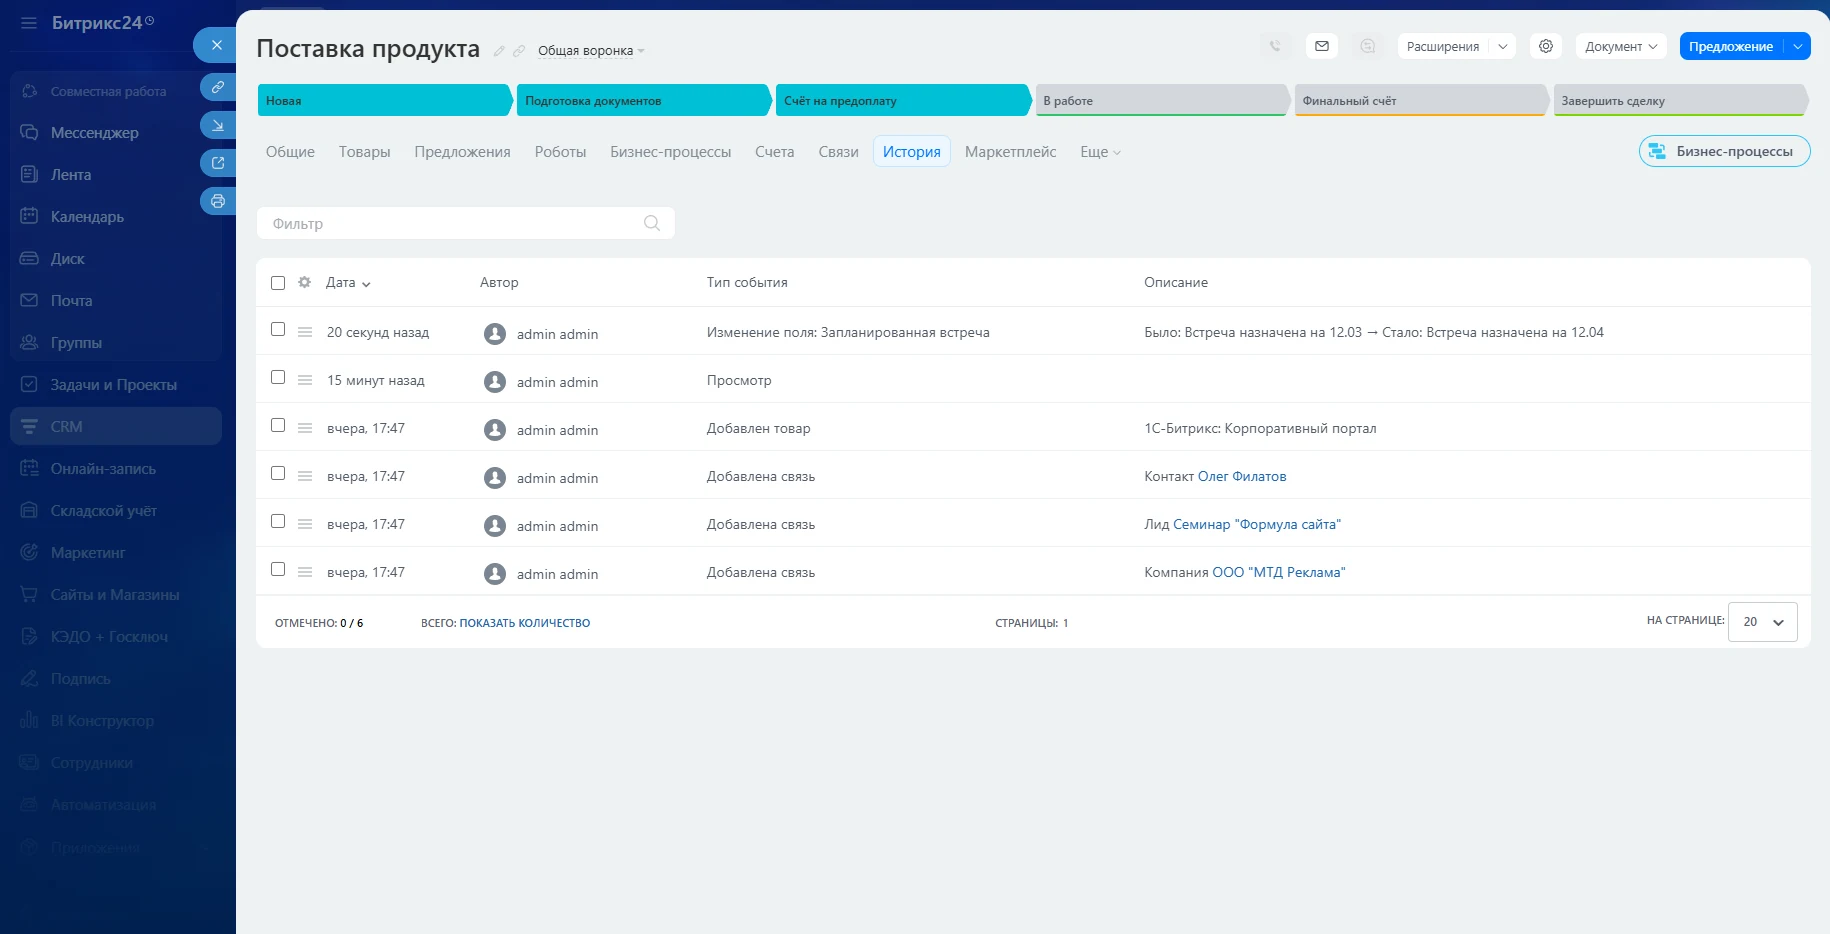Click the row menu icon for the 20 секунд назад entry
Image resolution: width=1830 pixels, height=934 pixels.
coord(305,332)
